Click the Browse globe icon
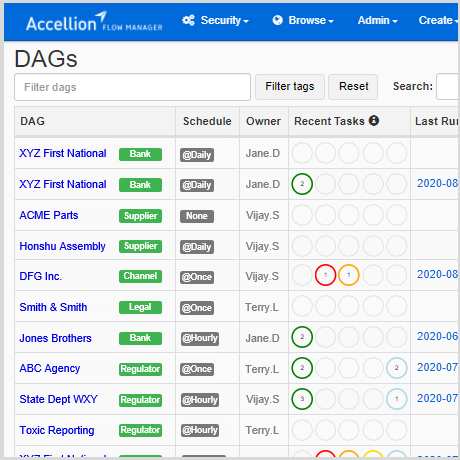Screen dimensions: 460x460 [277, 20]
